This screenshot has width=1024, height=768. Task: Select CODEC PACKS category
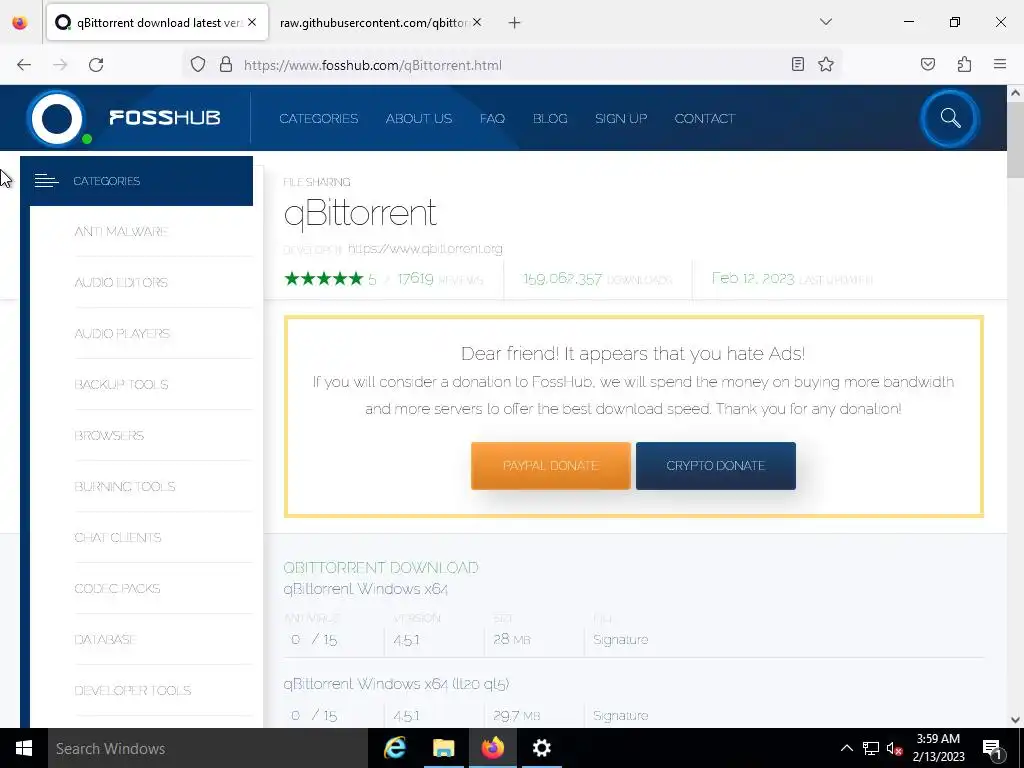point(117,588)
